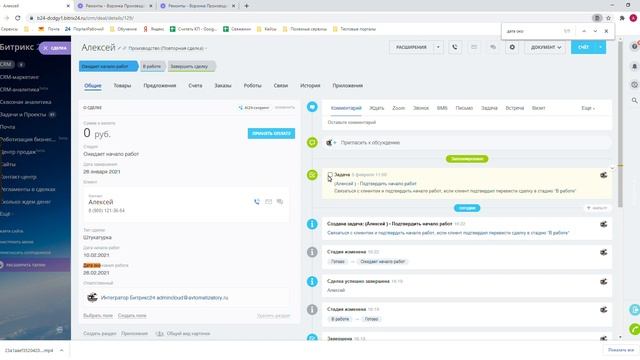
Task: Open the Счета tab
Action: pos(195,86)
